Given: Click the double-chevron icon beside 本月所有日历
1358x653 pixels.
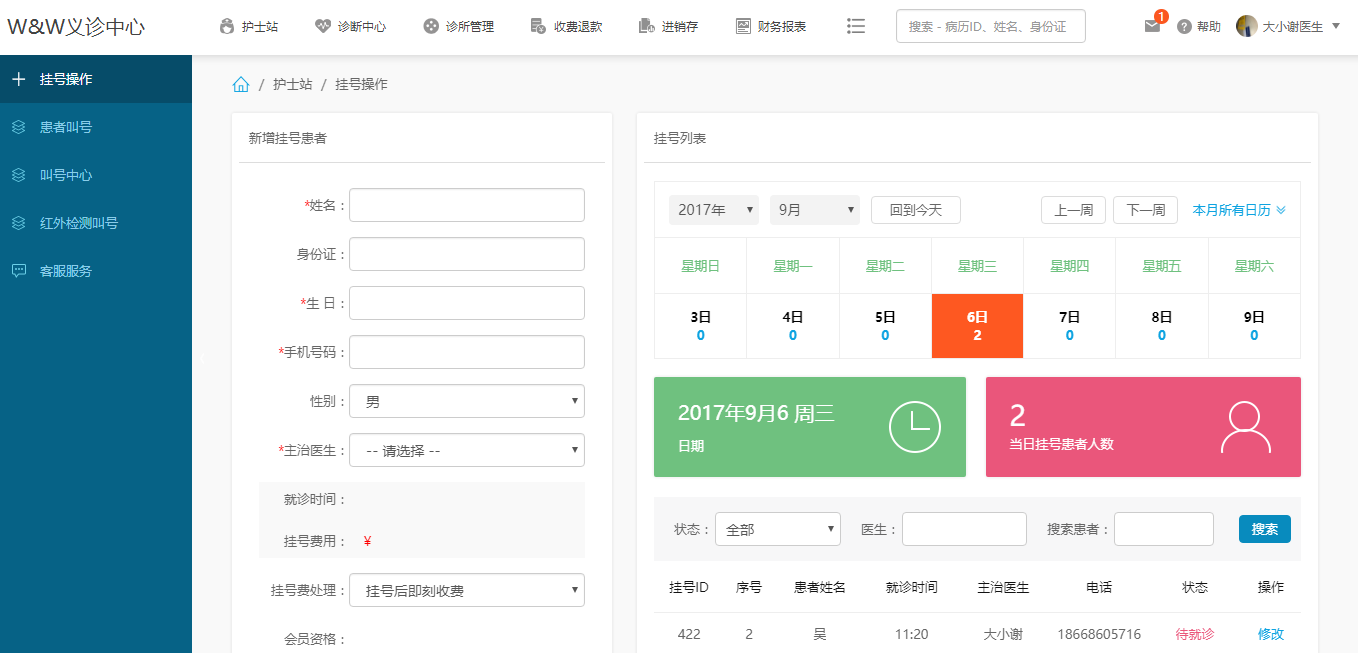Looking at the screenshot, I should (x=1281, y=210).
